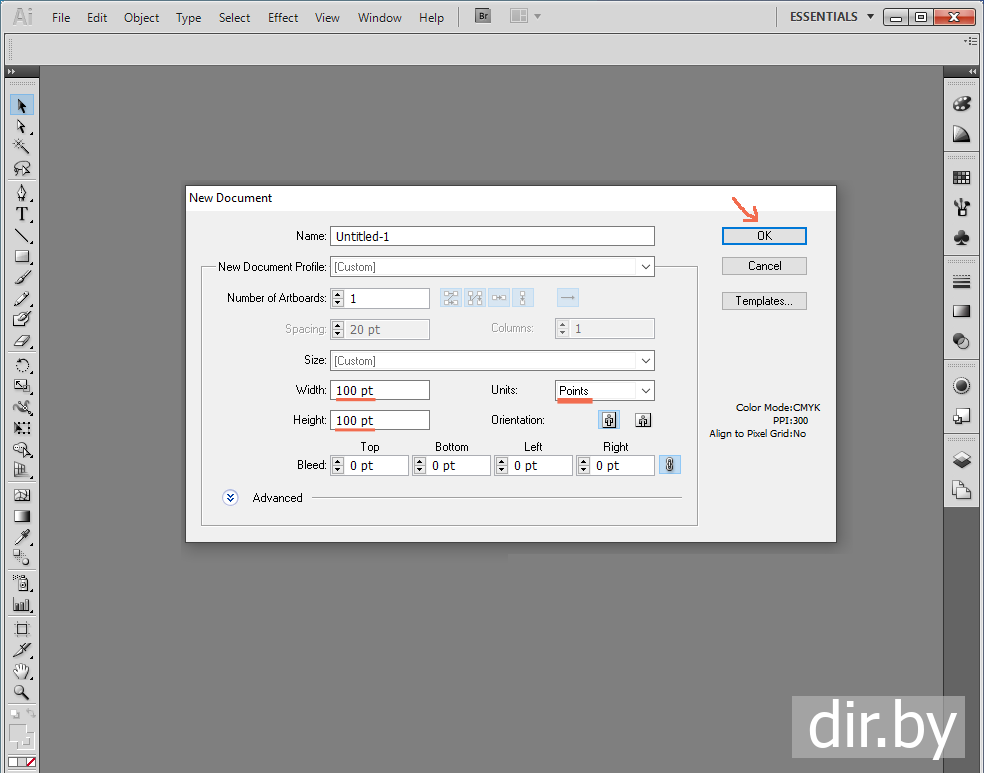Image resolution: width=984 pixels, height=773 pixels.
Task: Expand the Advanced section
Action: pyautogui.click(x=231, y=497)
